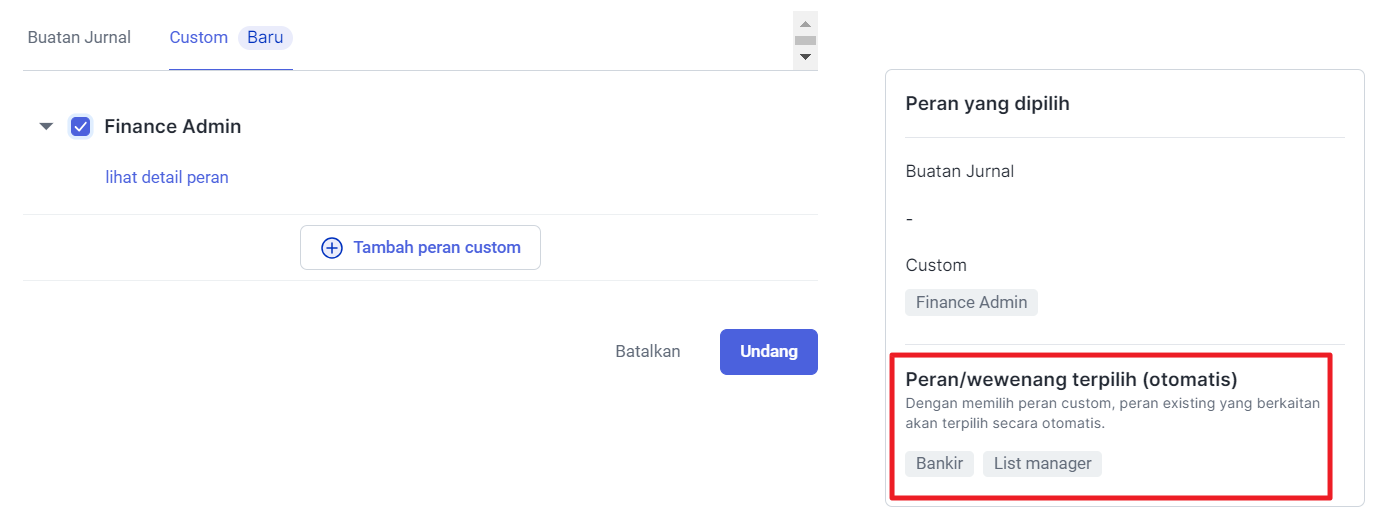Image resolution: width=1381 pixels, height=514 pixels.
Task: Open the "lihat detail peran" link
Action: 167,177
